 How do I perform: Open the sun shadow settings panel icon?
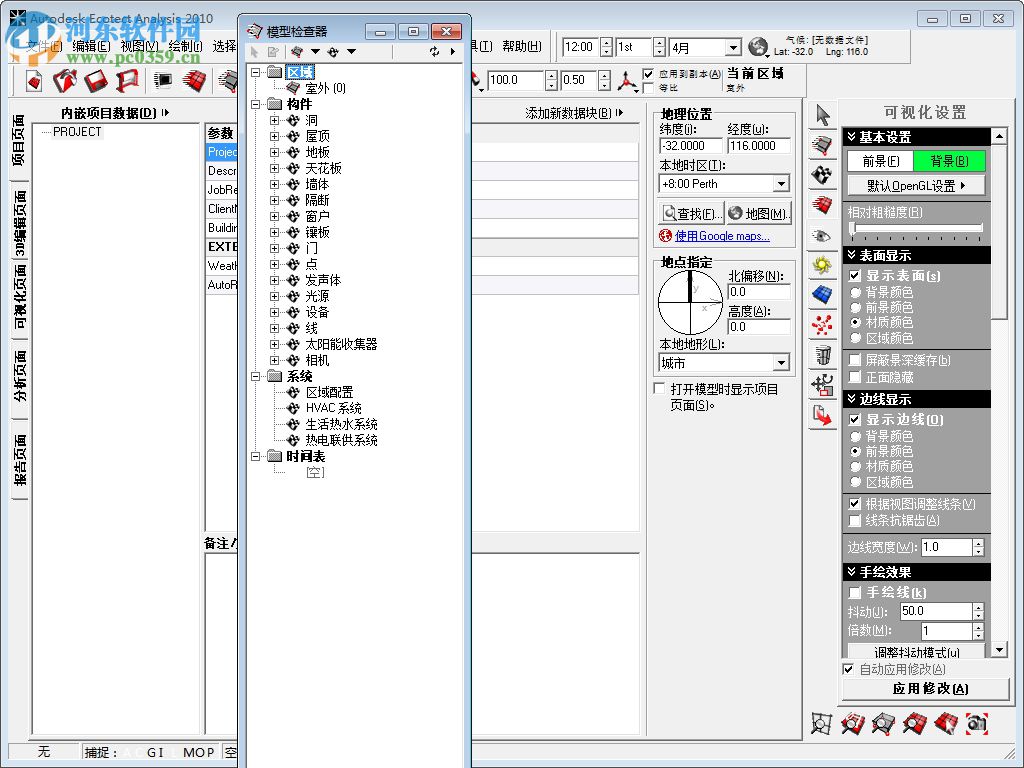click(822, 265)
